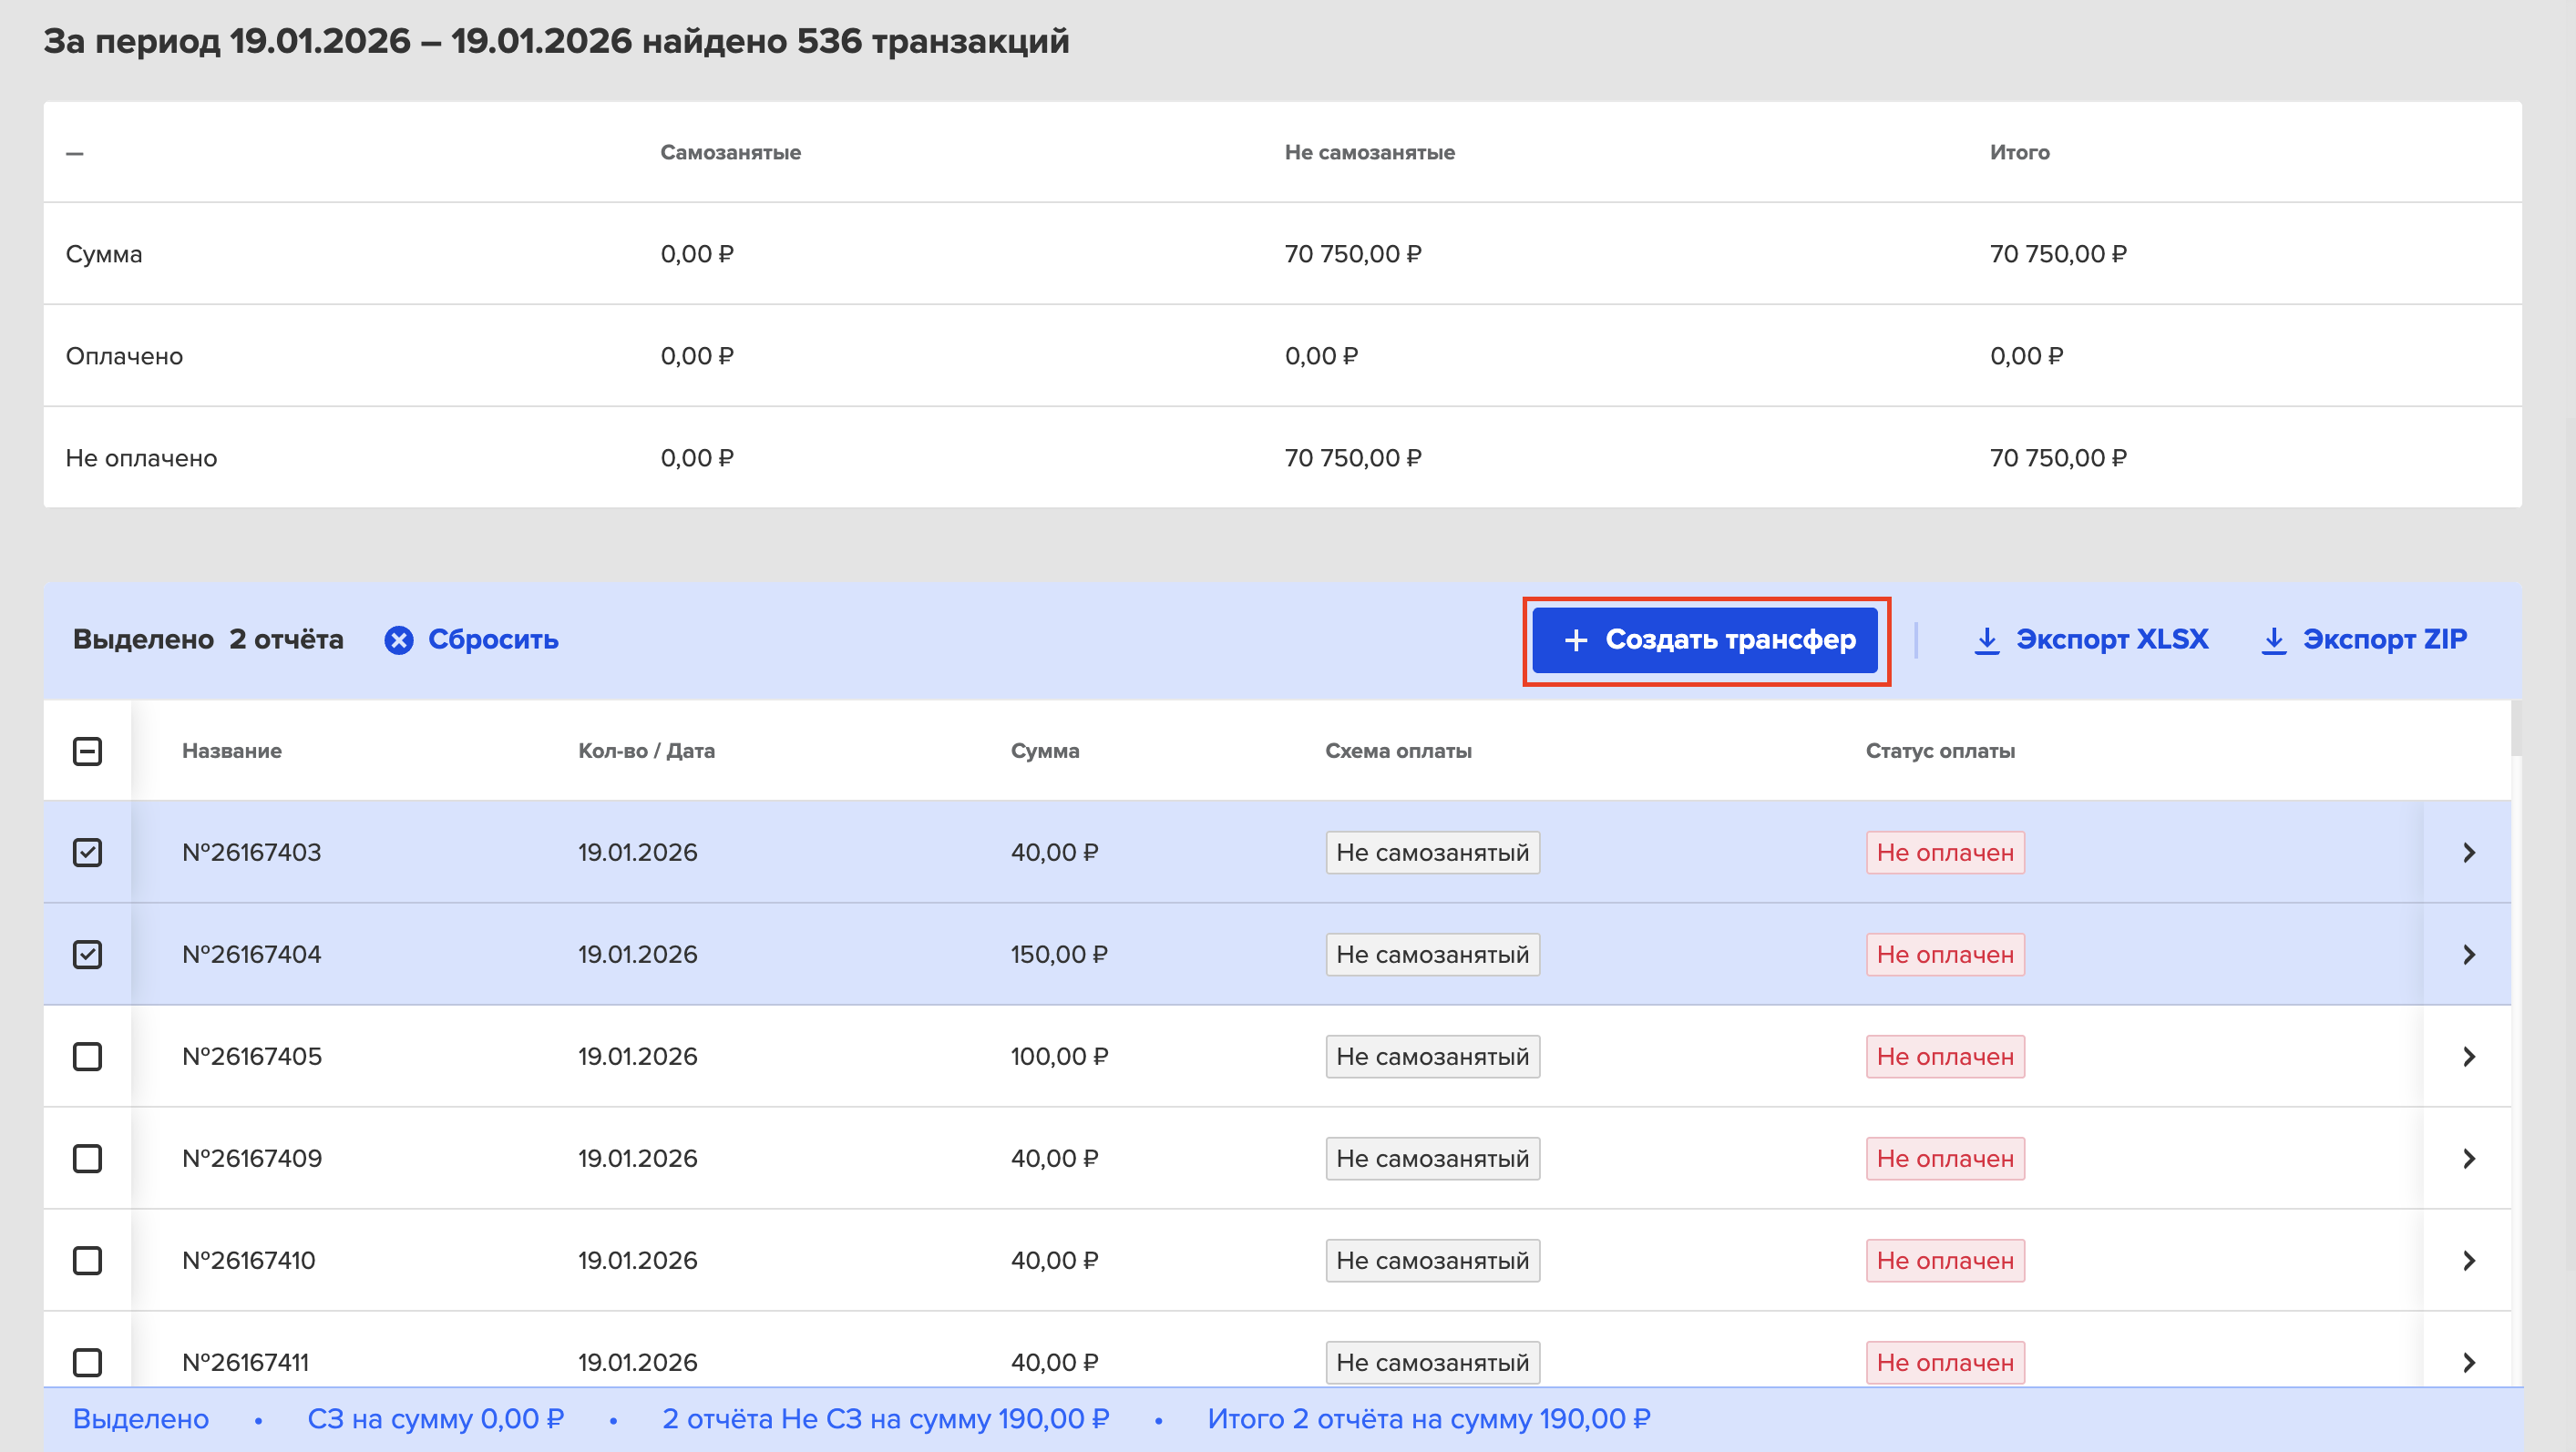
Task: Toggle the select-all checkbox in table header
Action: pos(88,751)
